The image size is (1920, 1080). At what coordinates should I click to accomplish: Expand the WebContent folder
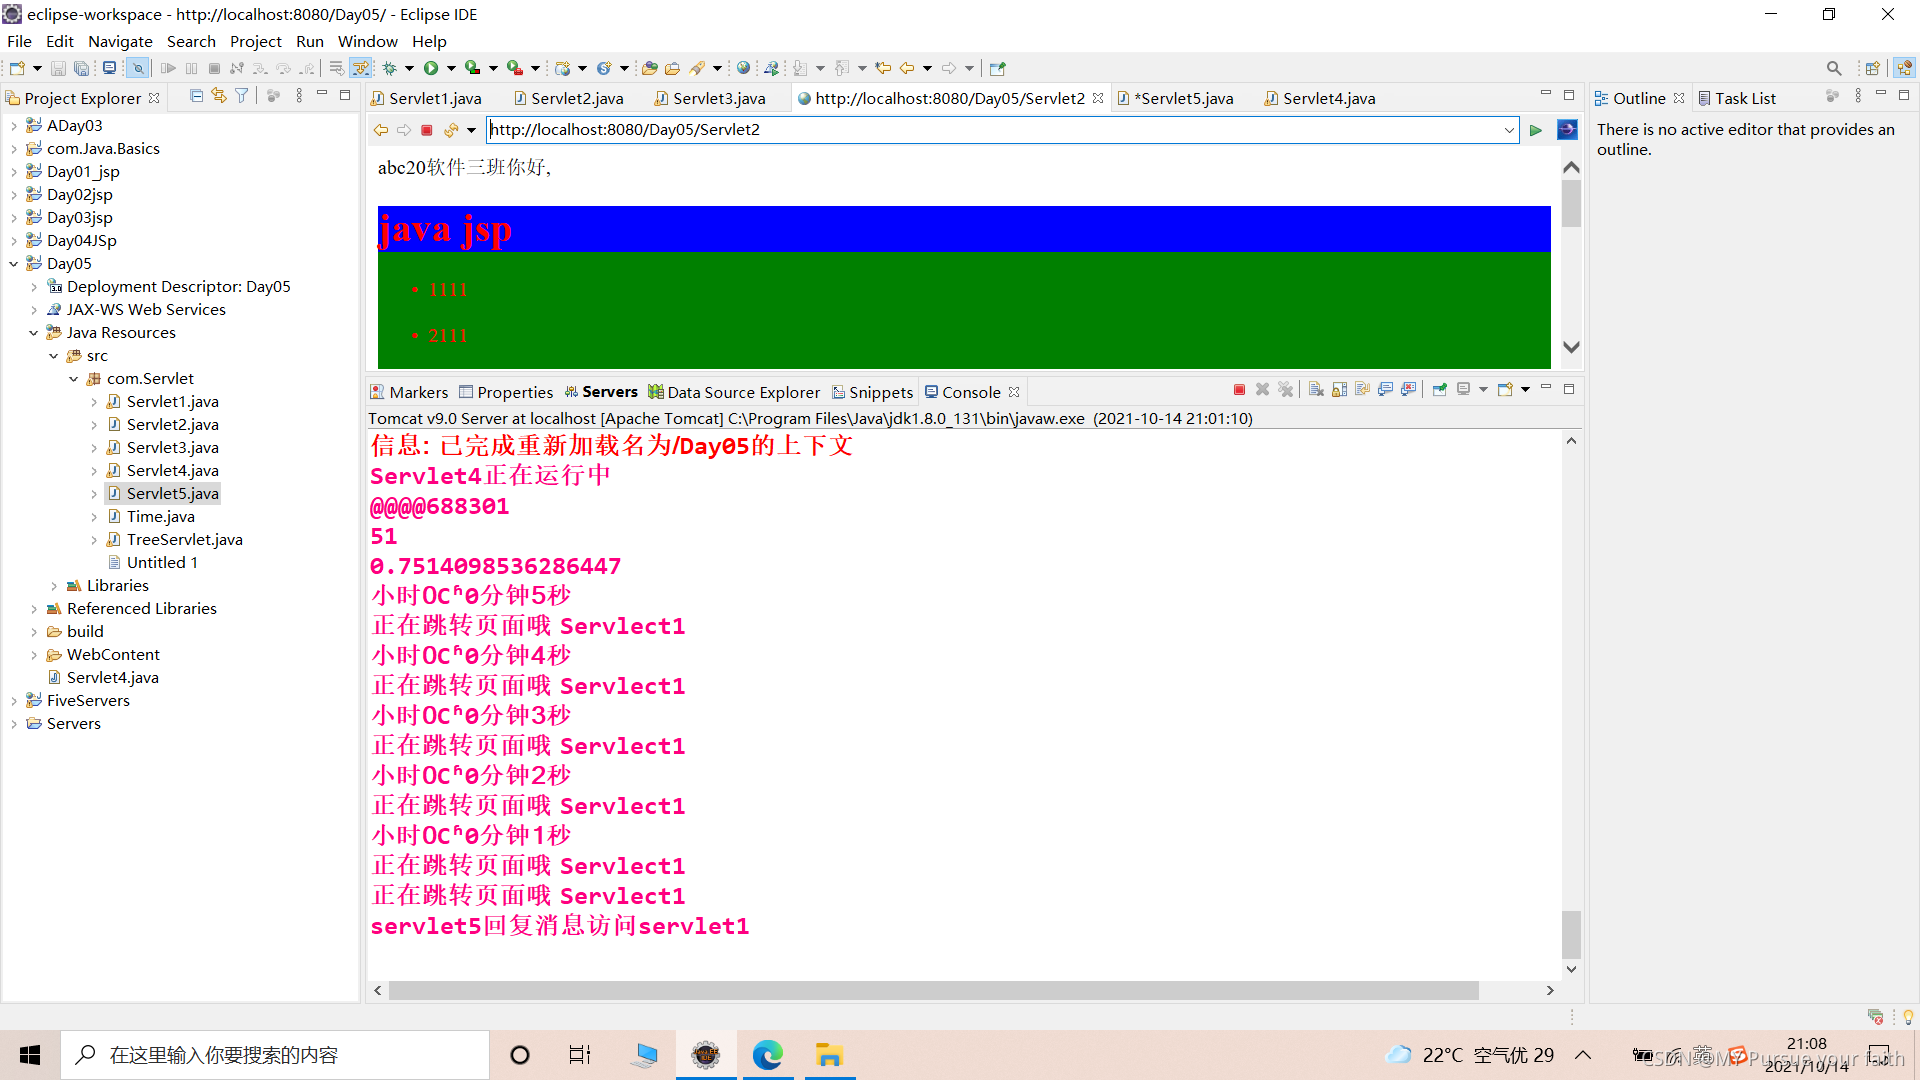pyautogui.click(x=34, y=655)
